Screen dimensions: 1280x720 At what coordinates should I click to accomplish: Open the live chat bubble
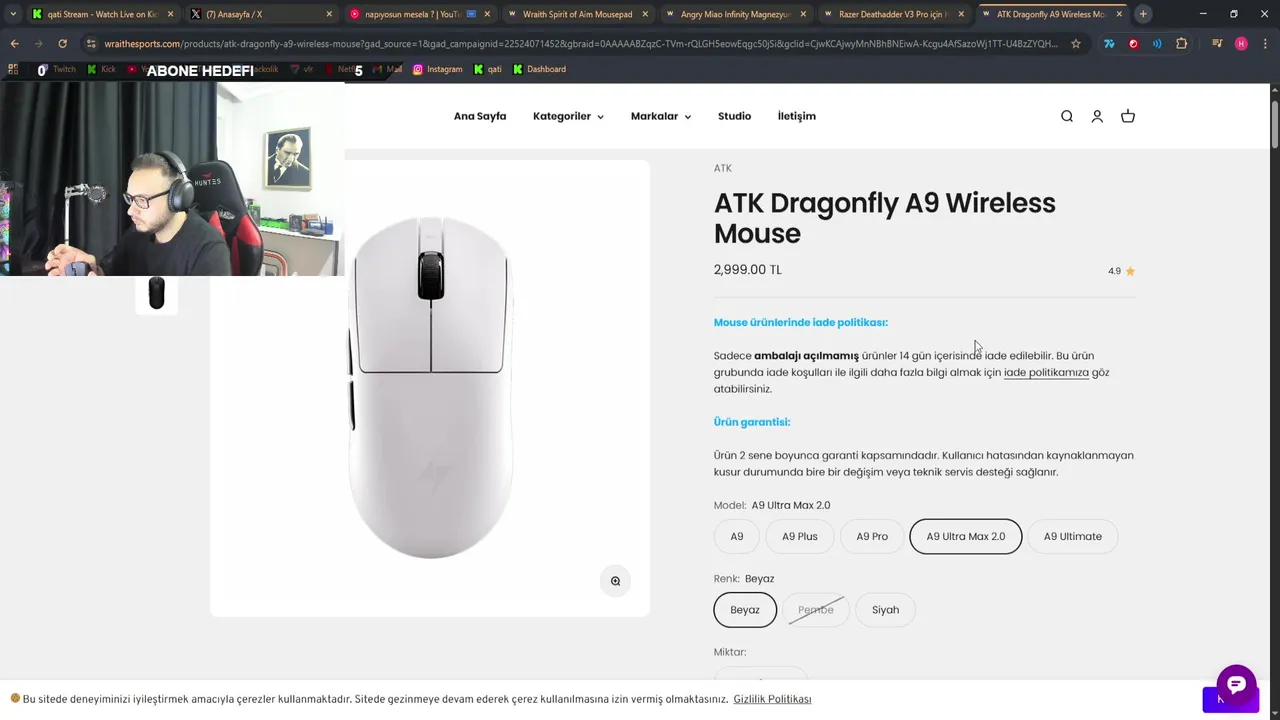tap(1236, 685)
